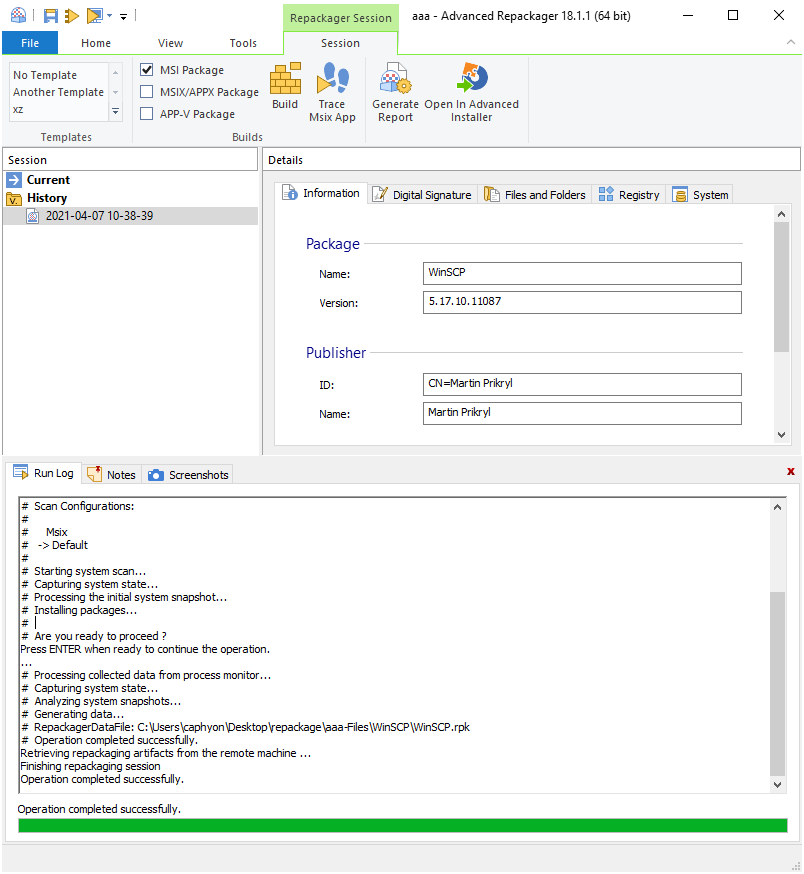Focus the Version field 5.17.10.11087

(582, 302)
